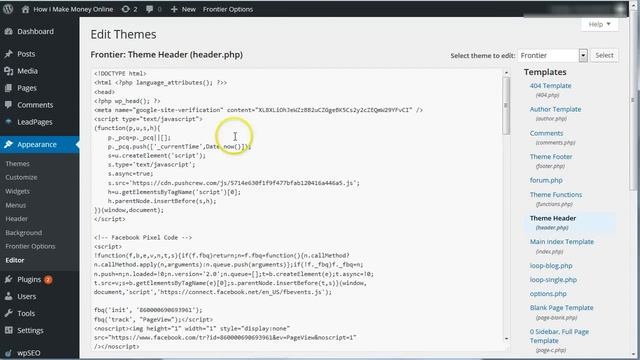Open the Author Template file
The image size is (640, 360).
coord(555,109)
